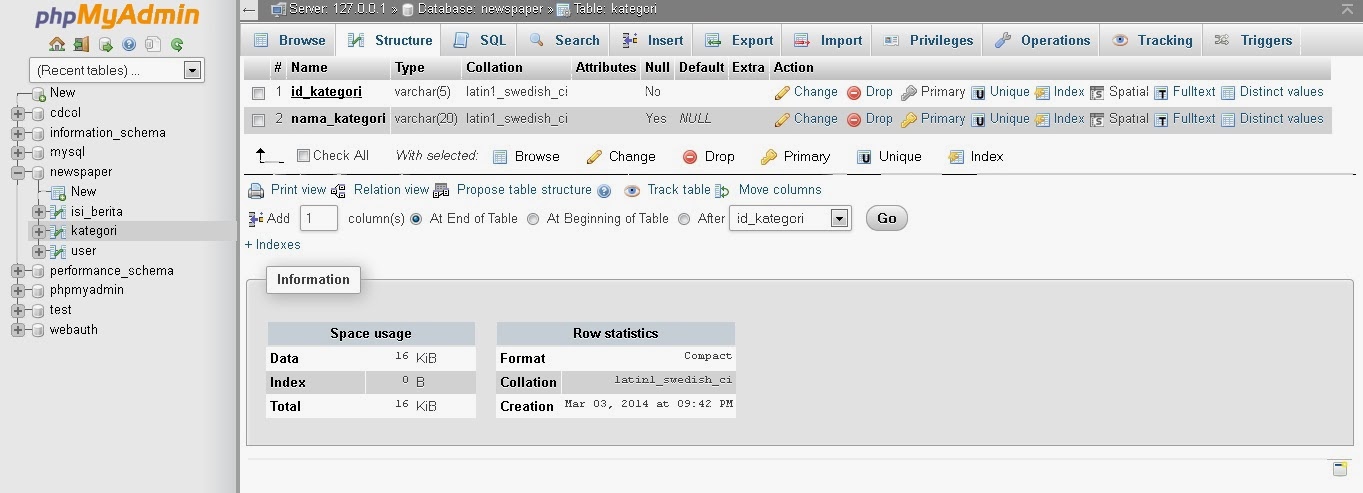
Task: Click Primary in the With selected actions
Action: [796, 157]
